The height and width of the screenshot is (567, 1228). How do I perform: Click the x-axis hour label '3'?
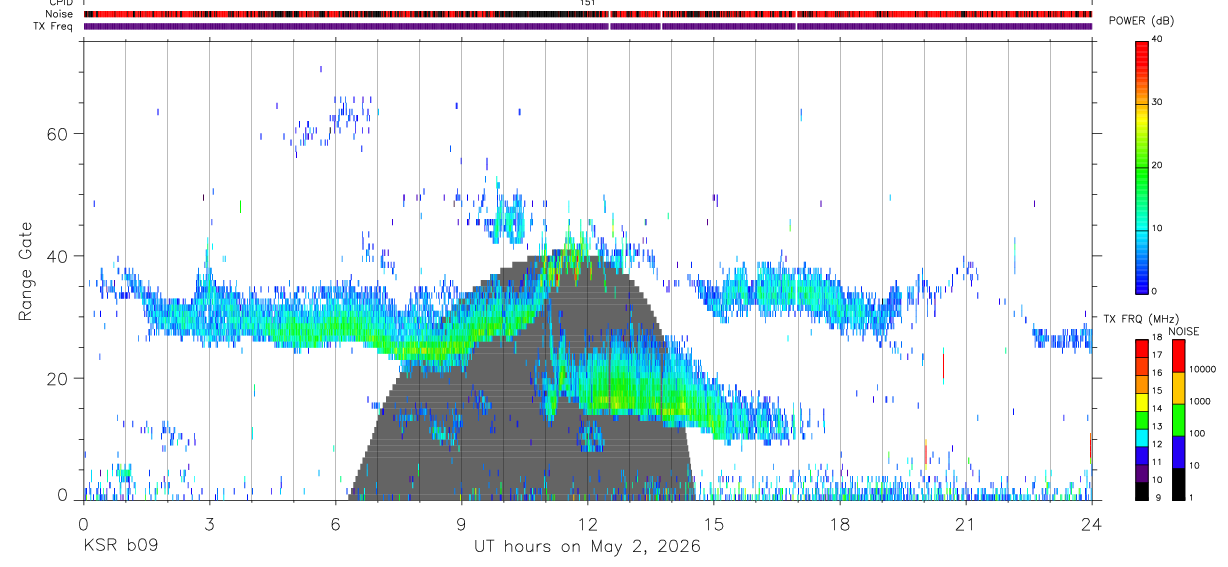tap(209, 523)
